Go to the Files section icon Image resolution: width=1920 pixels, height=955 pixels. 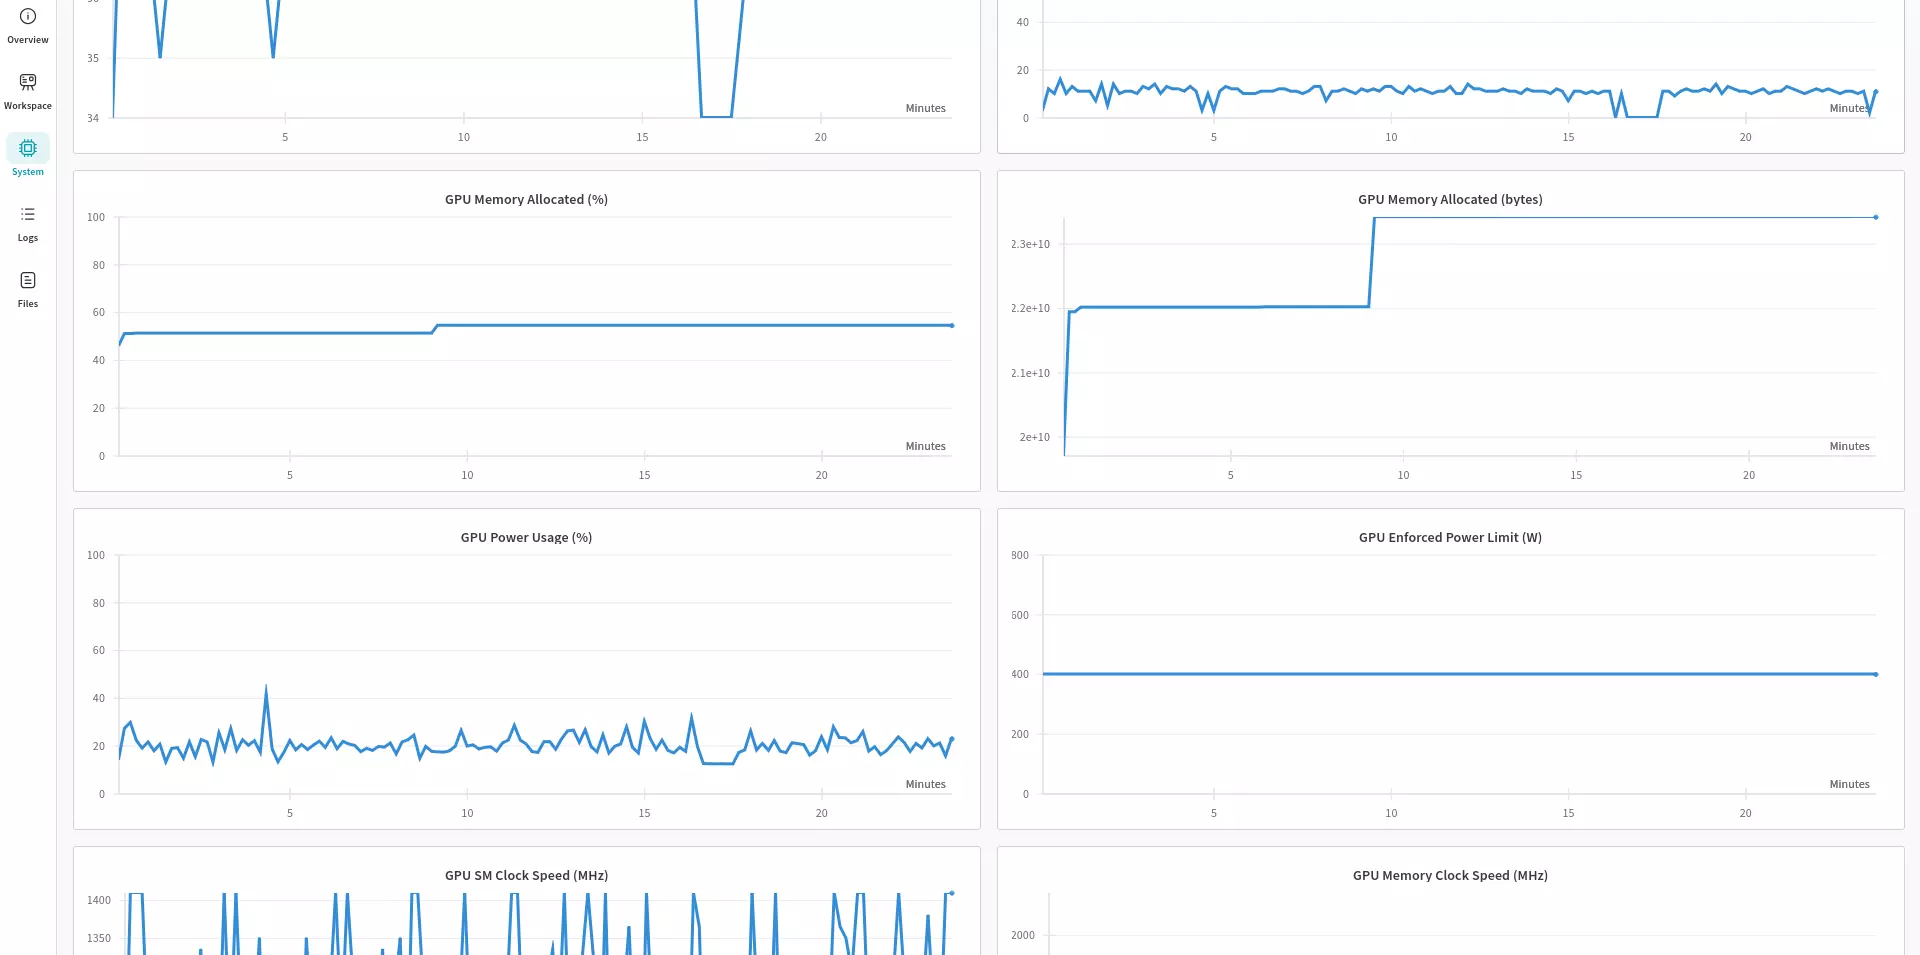click(x=28, y=288)
